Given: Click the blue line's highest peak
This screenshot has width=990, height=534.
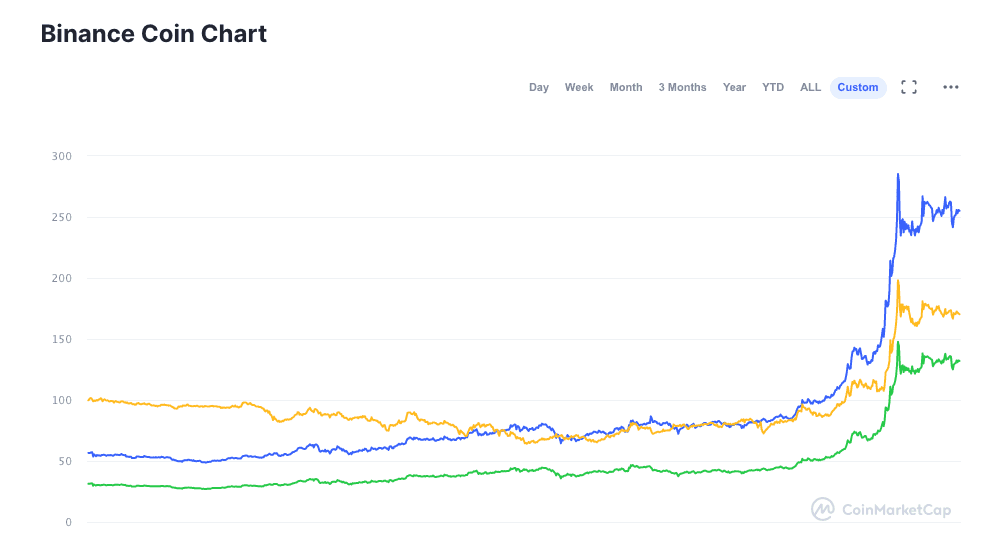Looking at the screenshot, I should [x=898, y=175].
